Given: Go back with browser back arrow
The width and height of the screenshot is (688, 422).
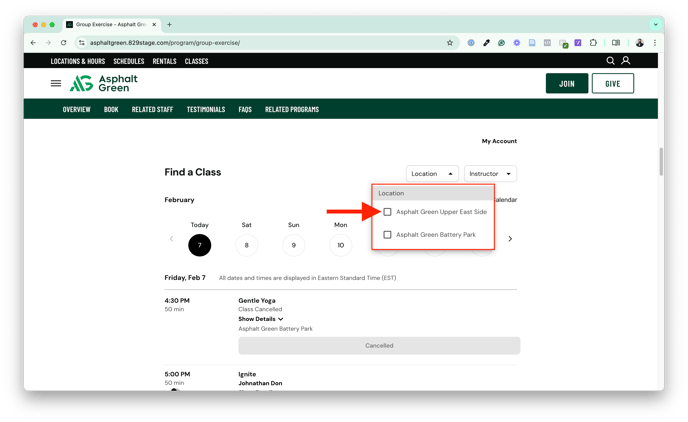Looking at the screenshot, I should pos(33,43).
